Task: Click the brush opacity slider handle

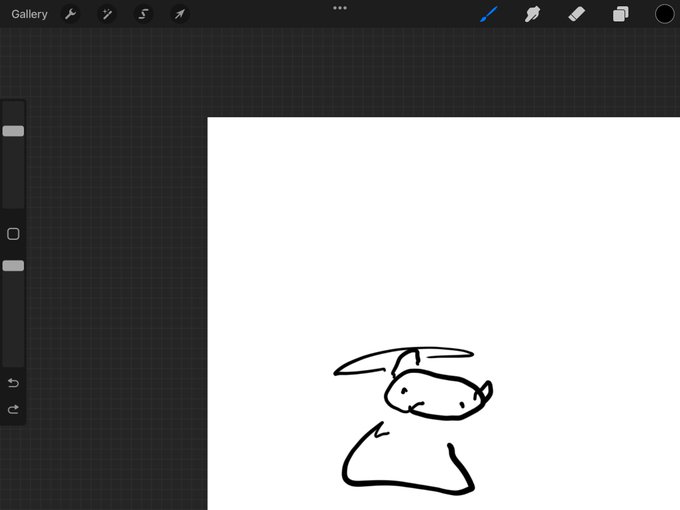Action: point(13,266)
